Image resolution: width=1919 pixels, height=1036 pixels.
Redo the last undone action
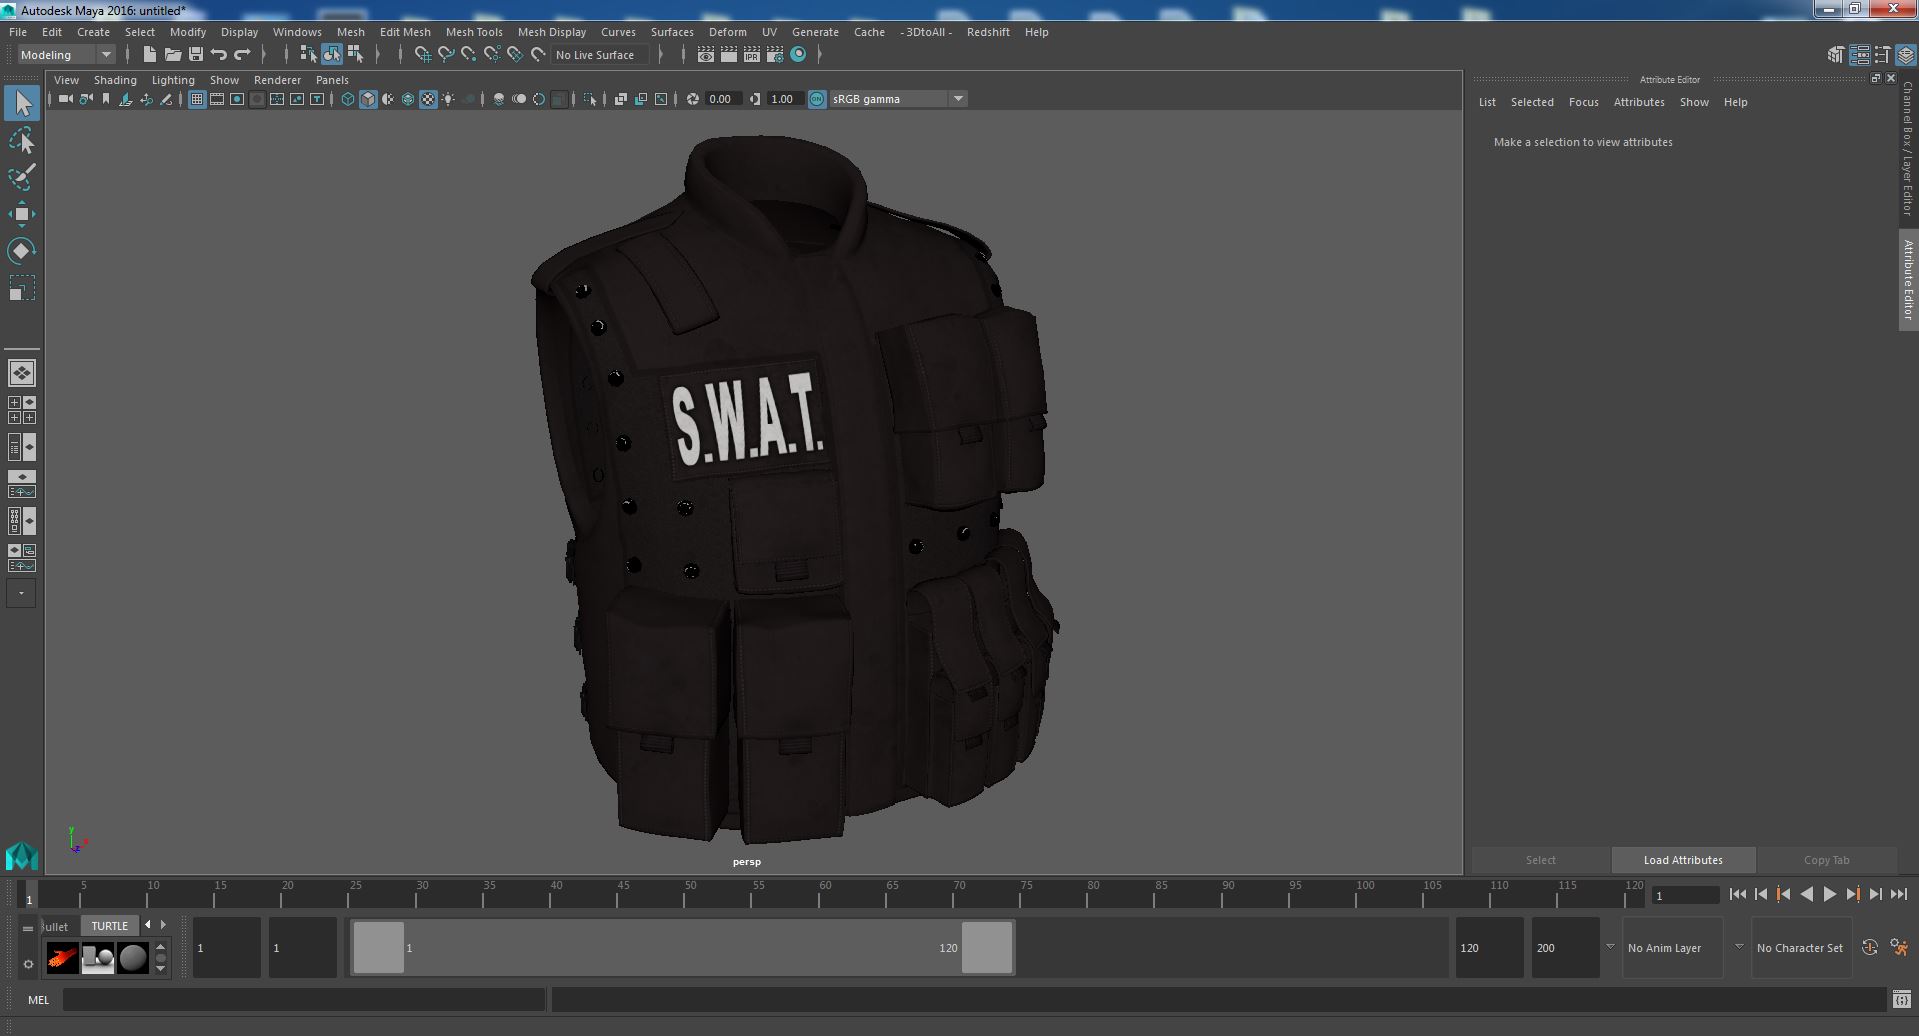(242, 54)
